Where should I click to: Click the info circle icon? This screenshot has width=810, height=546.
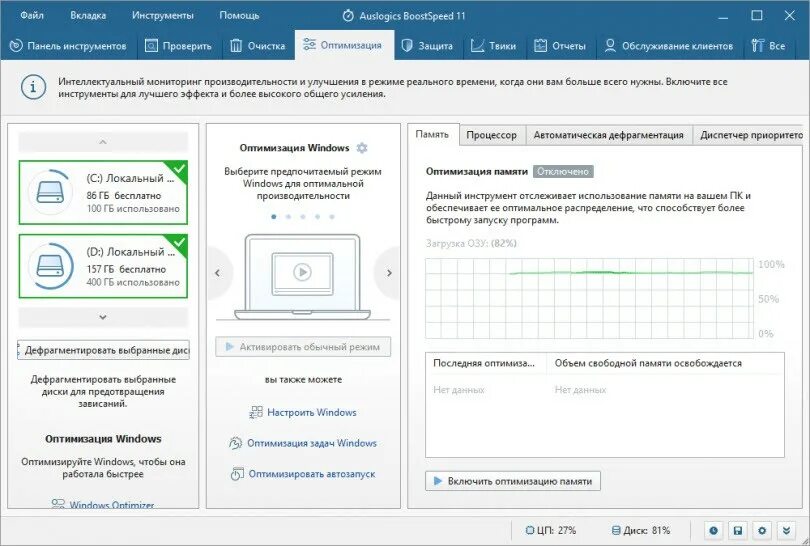pos(34,87)
